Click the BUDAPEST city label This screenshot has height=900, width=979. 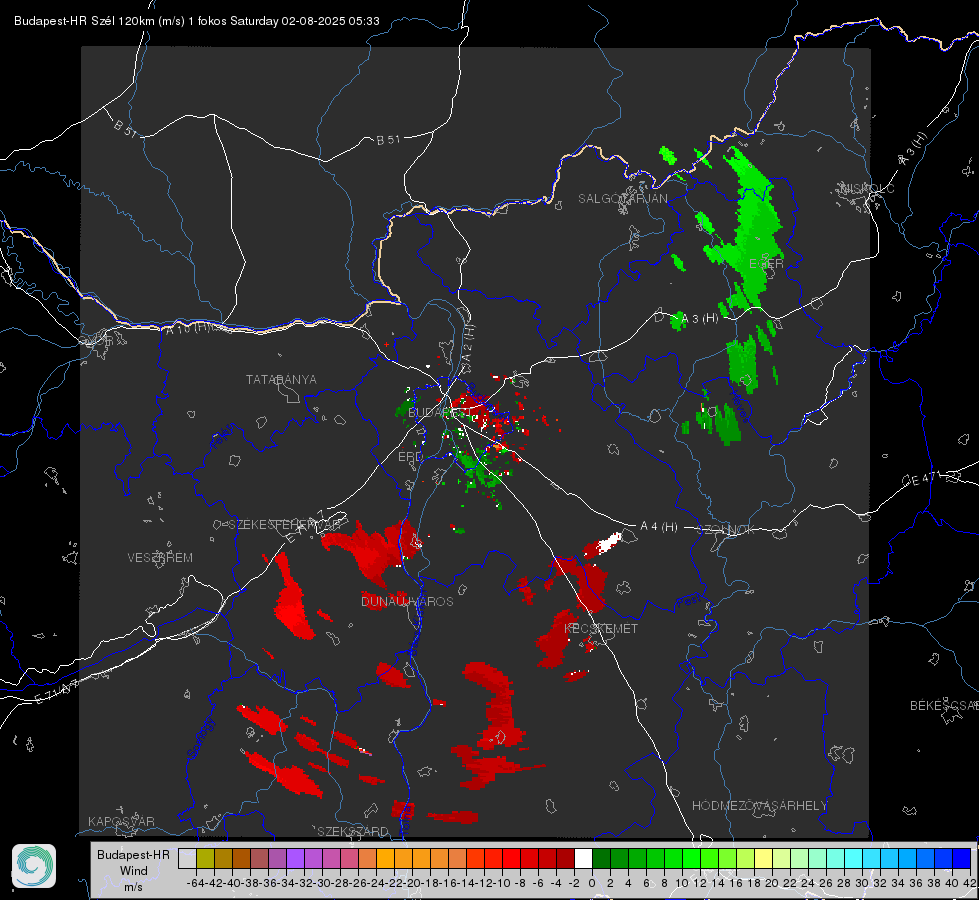[x=439, y=413]
